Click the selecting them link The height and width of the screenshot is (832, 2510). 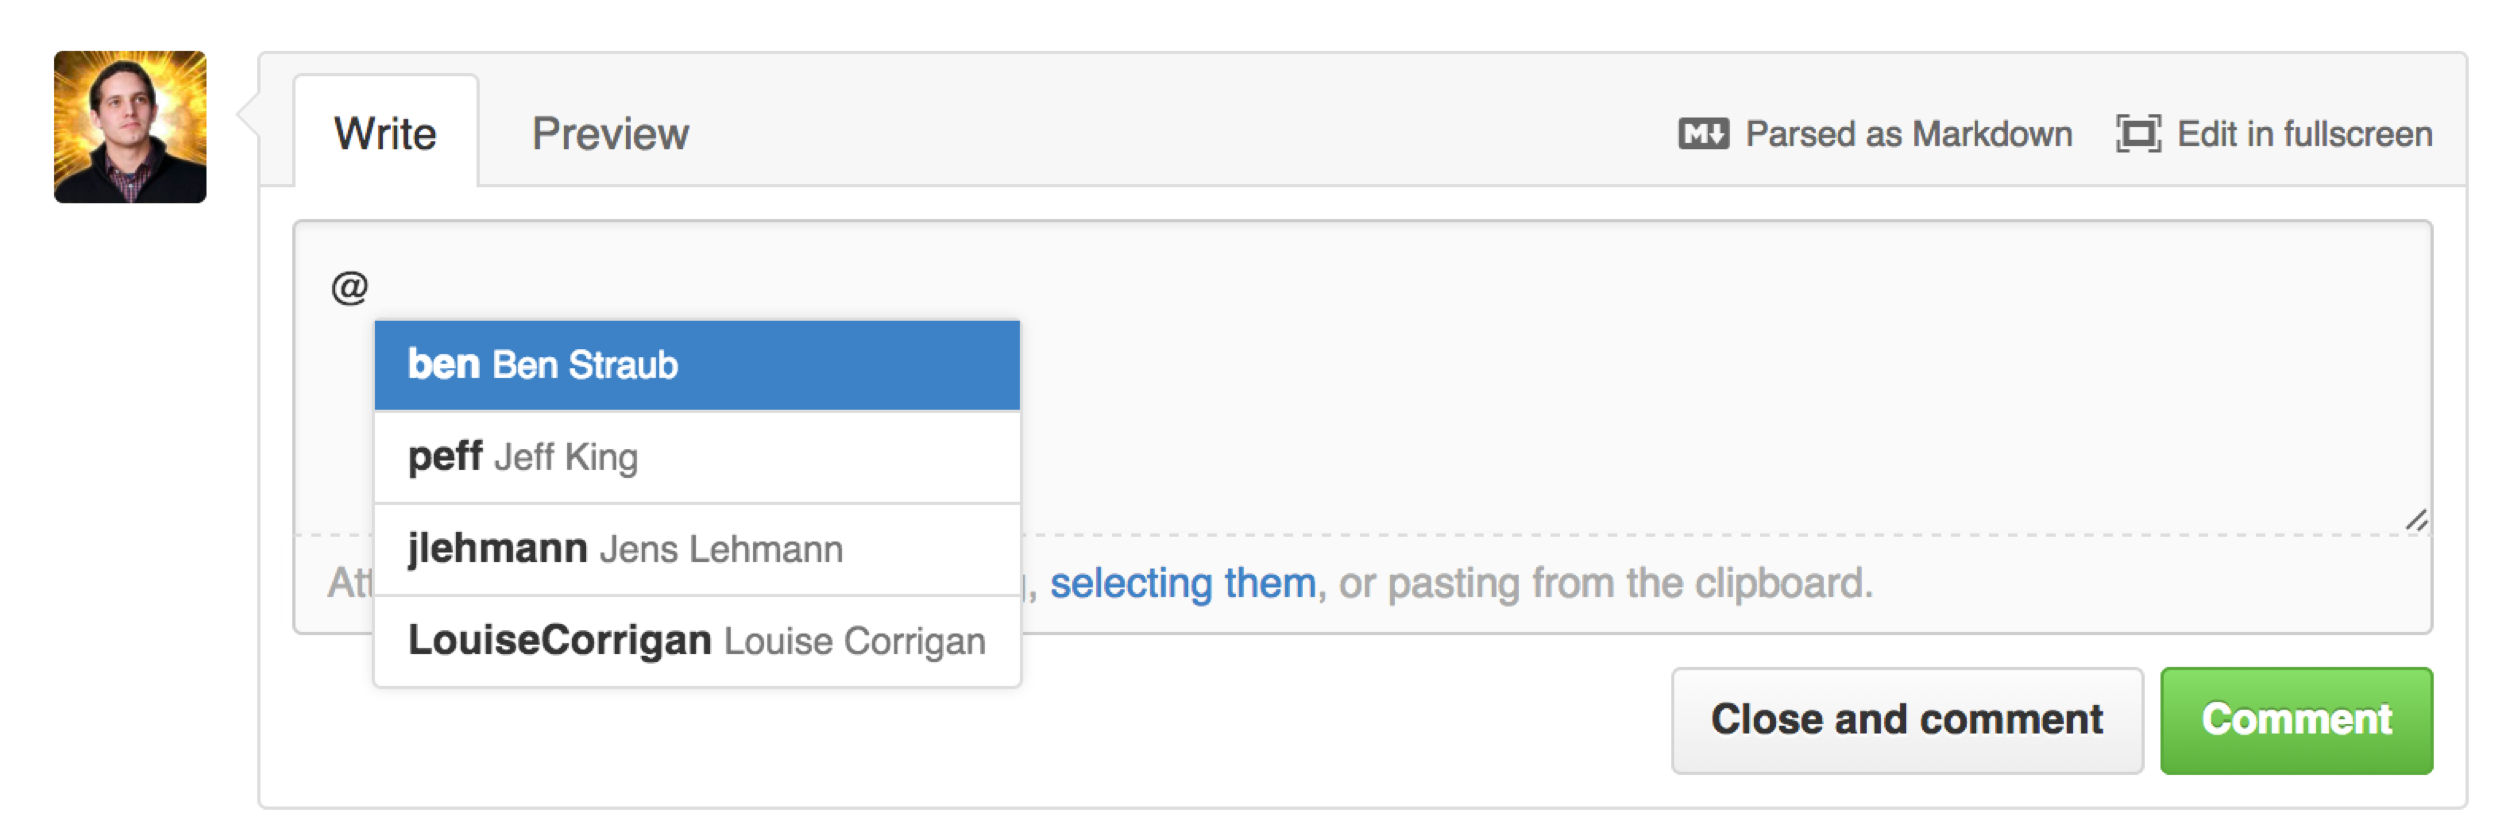1182,583
